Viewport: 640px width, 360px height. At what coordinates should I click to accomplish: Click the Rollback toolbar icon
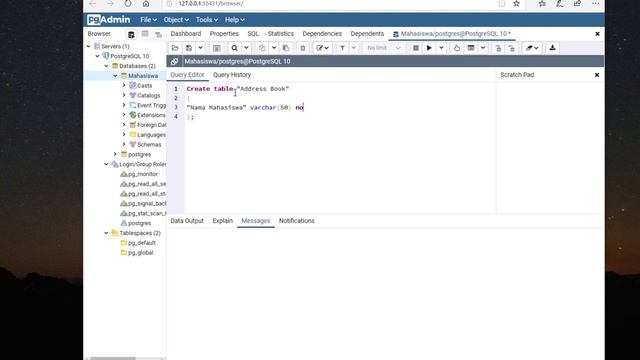pyautogui.click(x=512, y=48)
